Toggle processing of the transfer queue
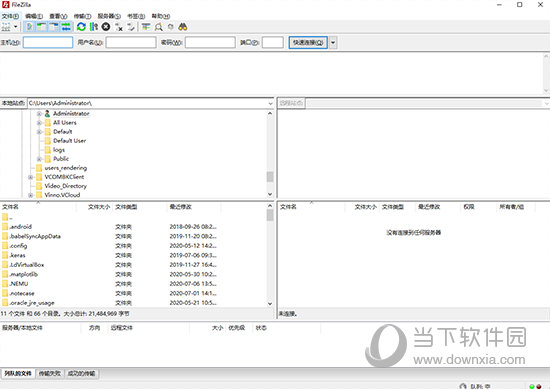Screen dimensions: 550x389 [94, 27]
